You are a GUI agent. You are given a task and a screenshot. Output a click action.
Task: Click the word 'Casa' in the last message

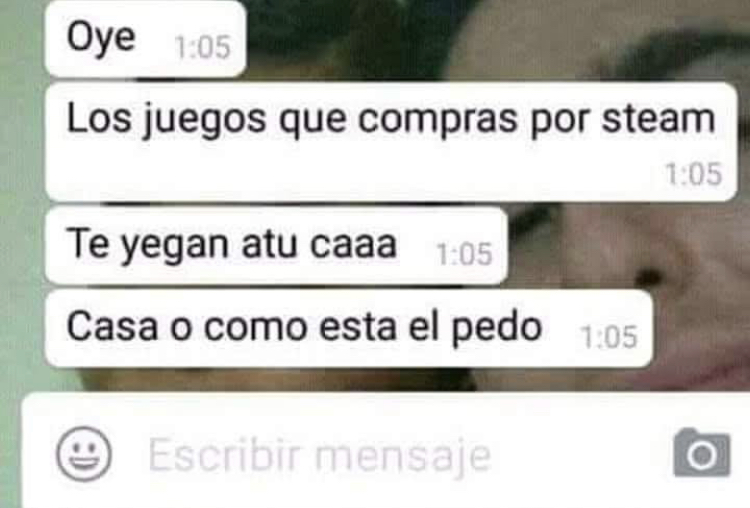coord(112,327)
